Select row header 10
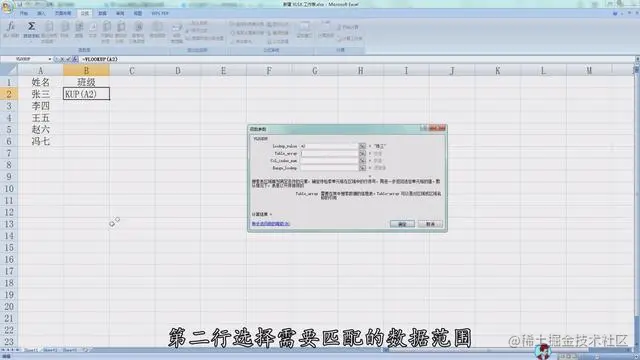The height and width of the screenshot is (360, 640). [9, 189]
